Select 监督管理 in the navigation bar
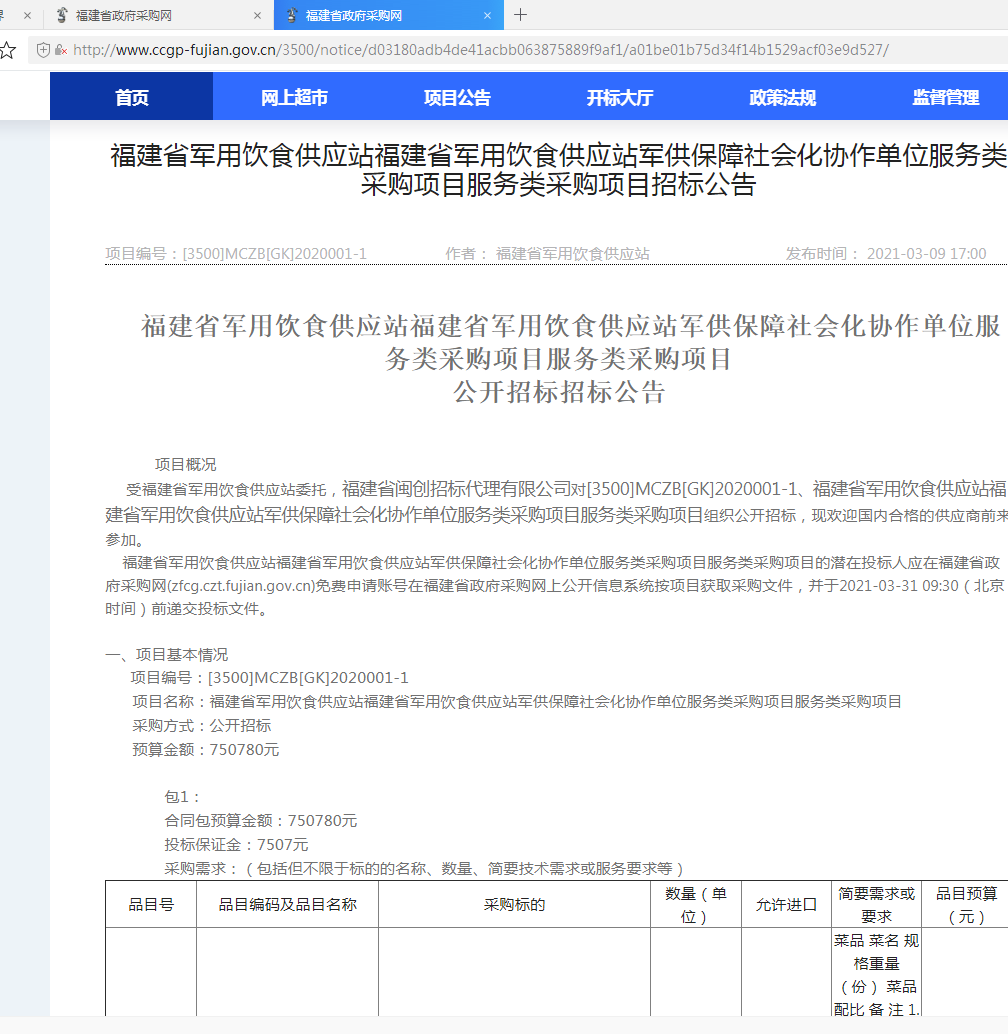The height and width of the screenshot is (1034, 1008). click(945, 98)
